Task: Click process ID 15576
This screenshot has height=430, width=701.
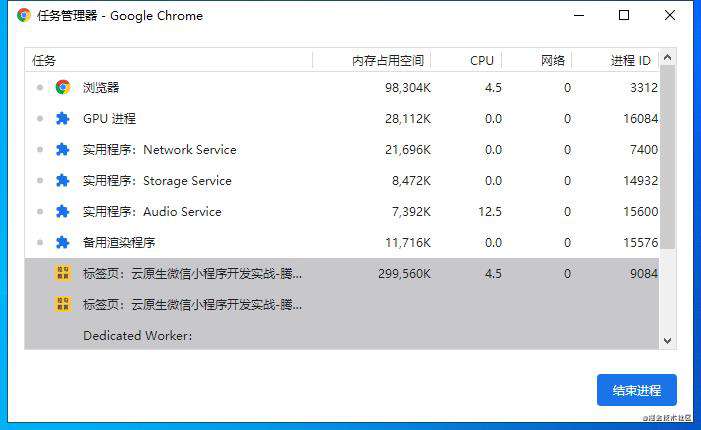Action: pos(641,242)
